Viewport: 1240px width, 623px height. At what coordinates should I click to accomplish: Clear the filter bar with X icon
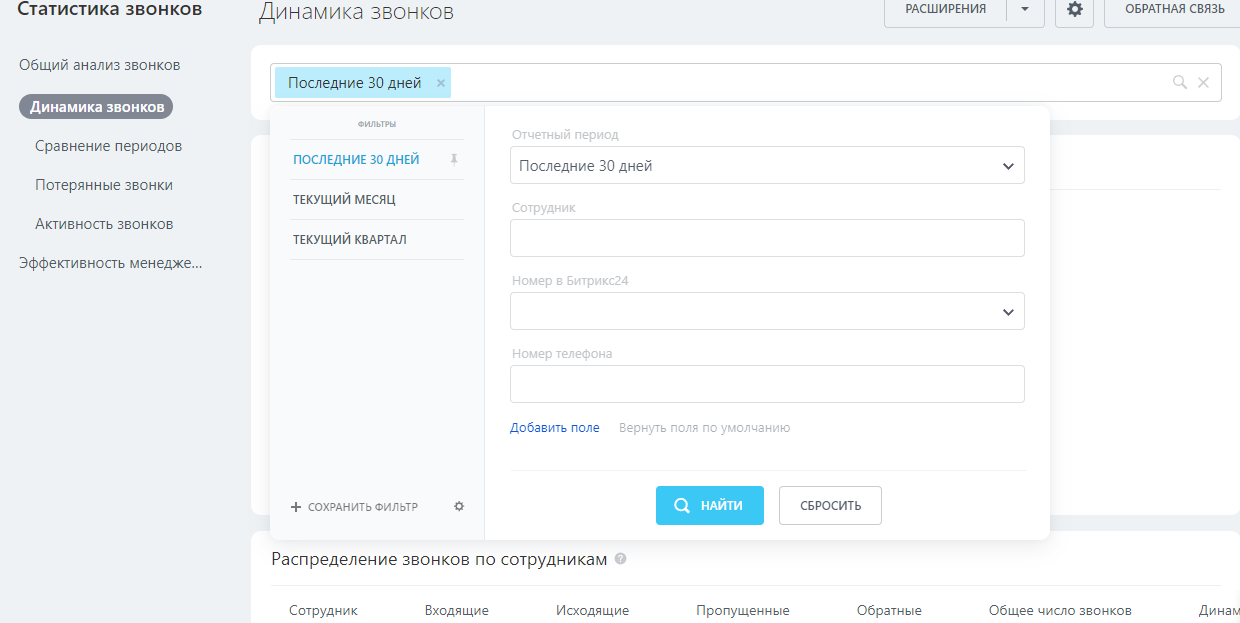pyautogui.click(x=1203, y=83)
